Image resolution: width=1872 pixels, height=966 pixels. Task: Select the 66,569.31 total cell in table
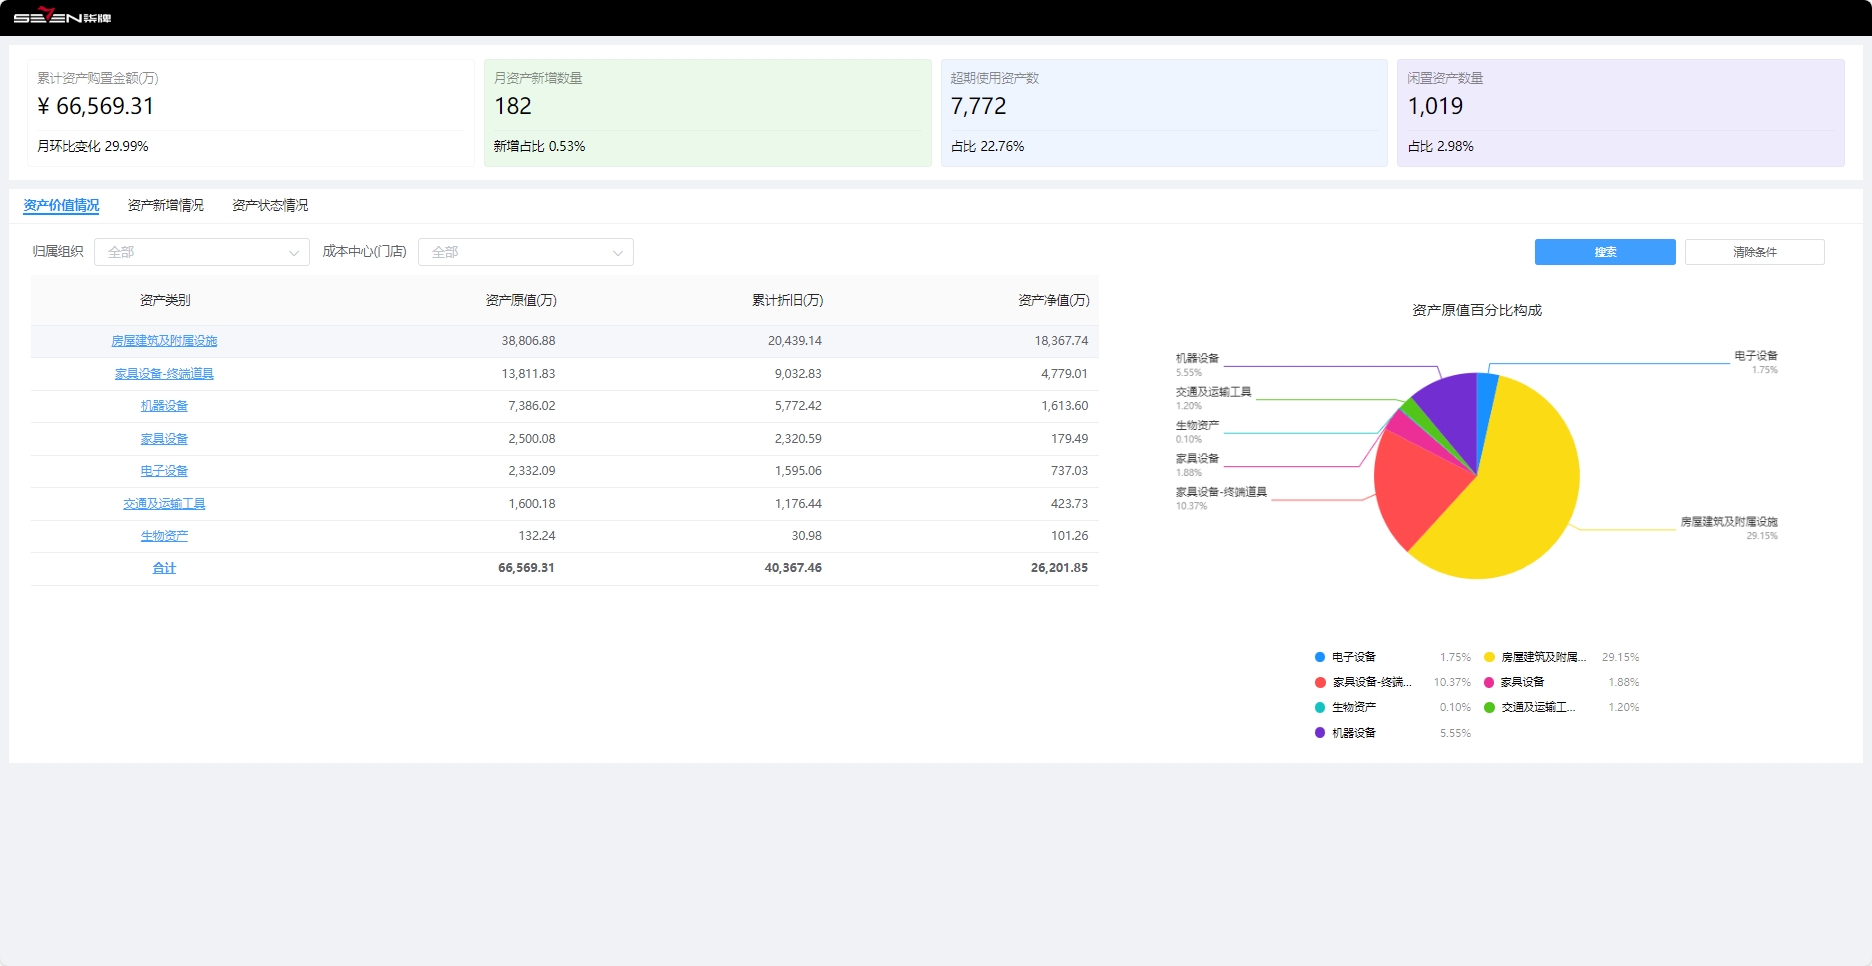[x=526, y=568]
